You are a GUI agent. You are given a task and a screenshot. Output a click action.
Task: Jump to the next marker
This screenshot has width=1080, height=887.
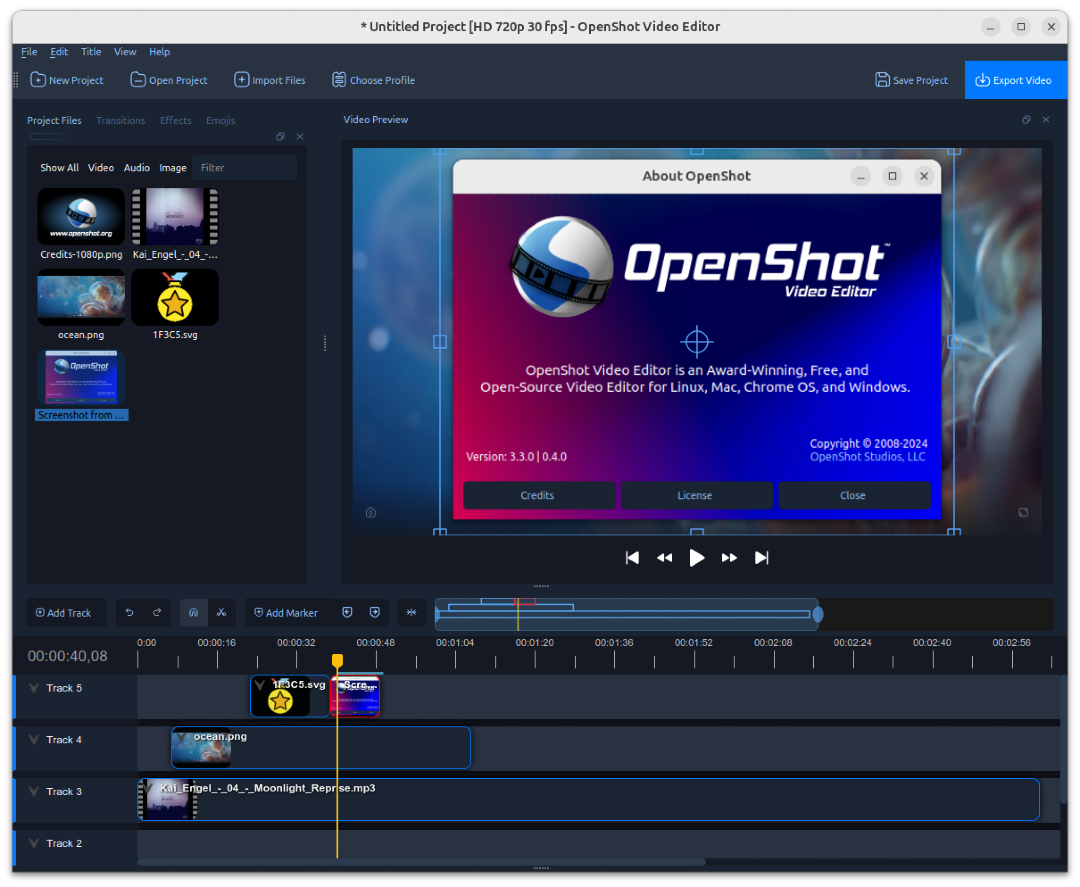tap(375, 612)
